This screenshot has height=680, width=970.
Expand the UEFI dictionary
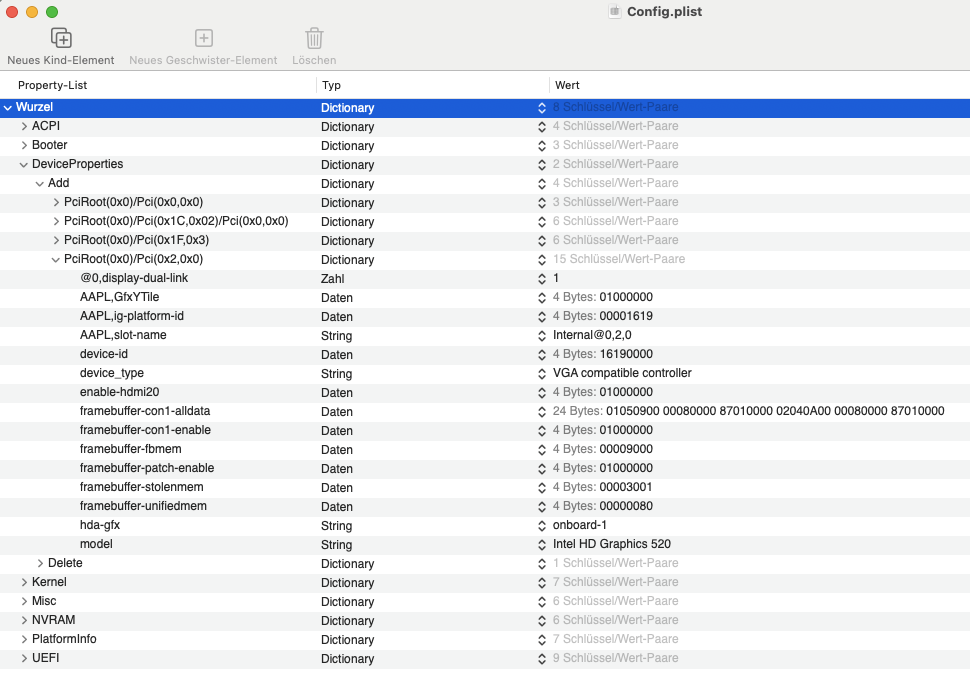point(24,658)
